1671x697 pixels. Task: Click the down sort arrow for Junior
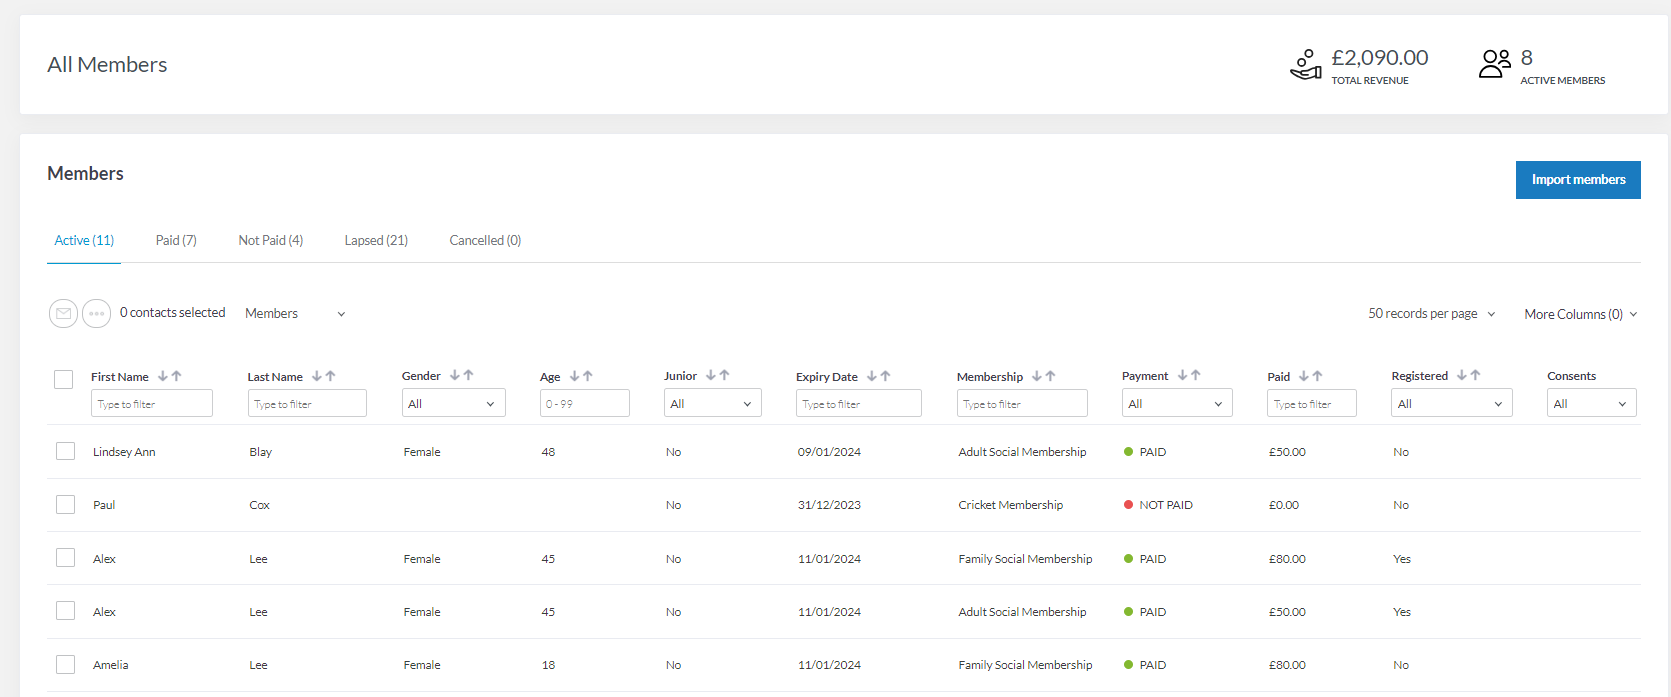(711, 375)
